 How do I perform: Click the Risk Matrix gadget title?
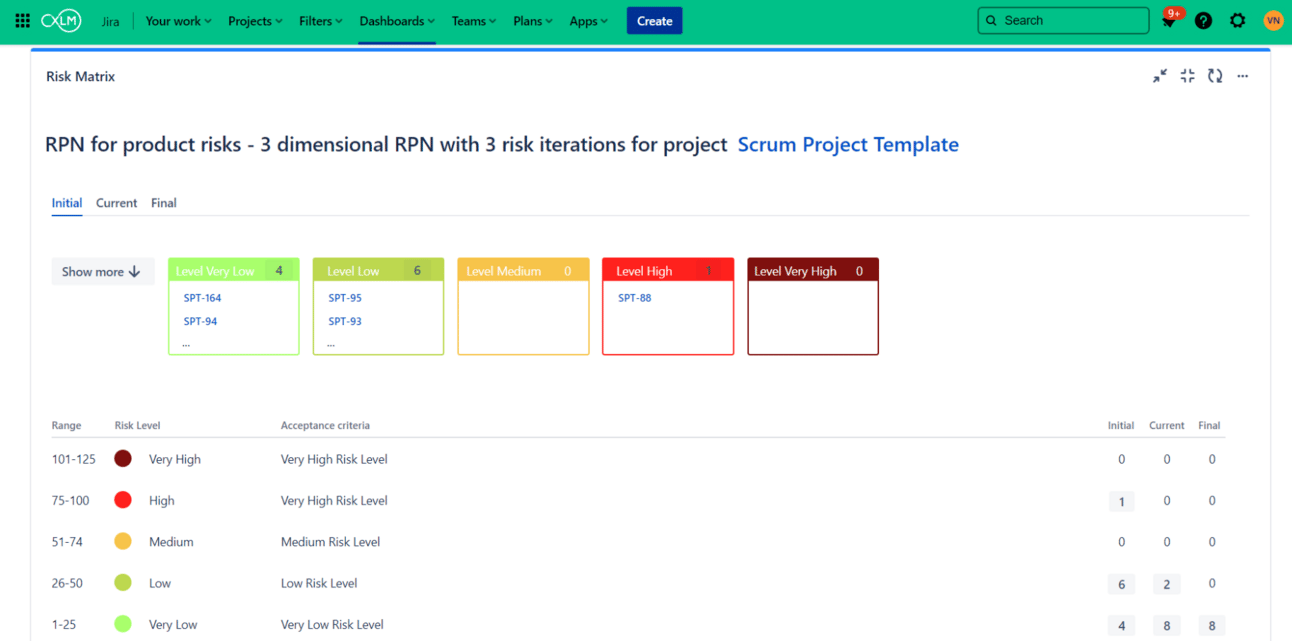click(81, 76)
